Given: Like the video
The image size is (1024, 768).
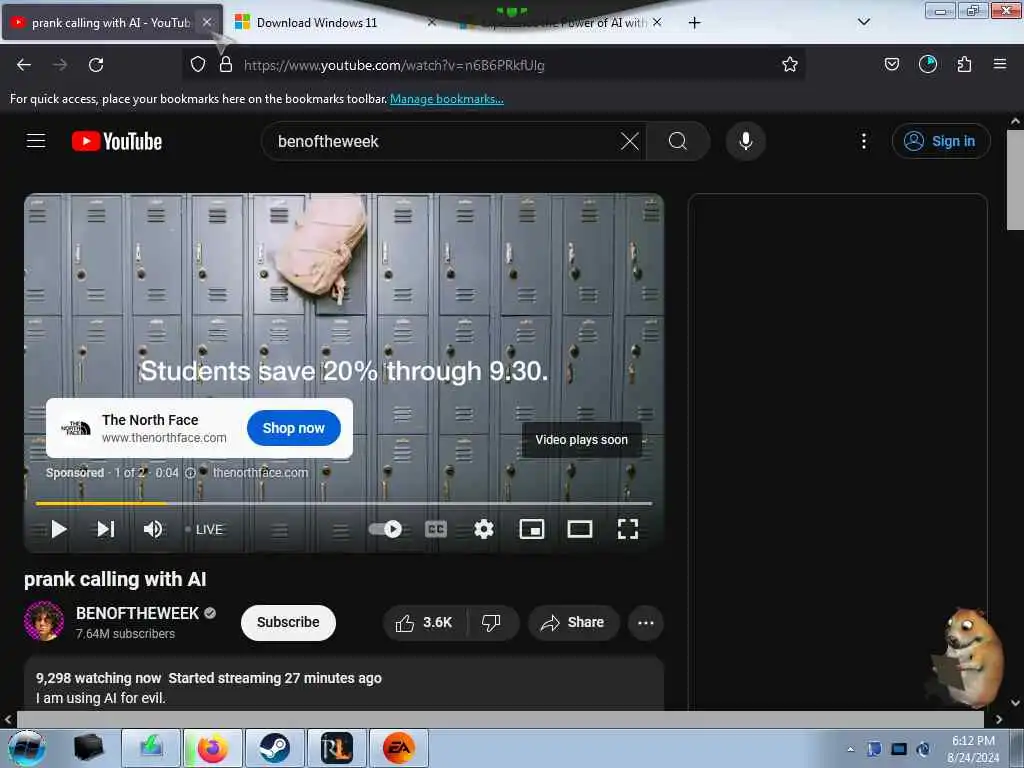Looking at the screenshot, I should pyautogui.click(x=424, y=622).
